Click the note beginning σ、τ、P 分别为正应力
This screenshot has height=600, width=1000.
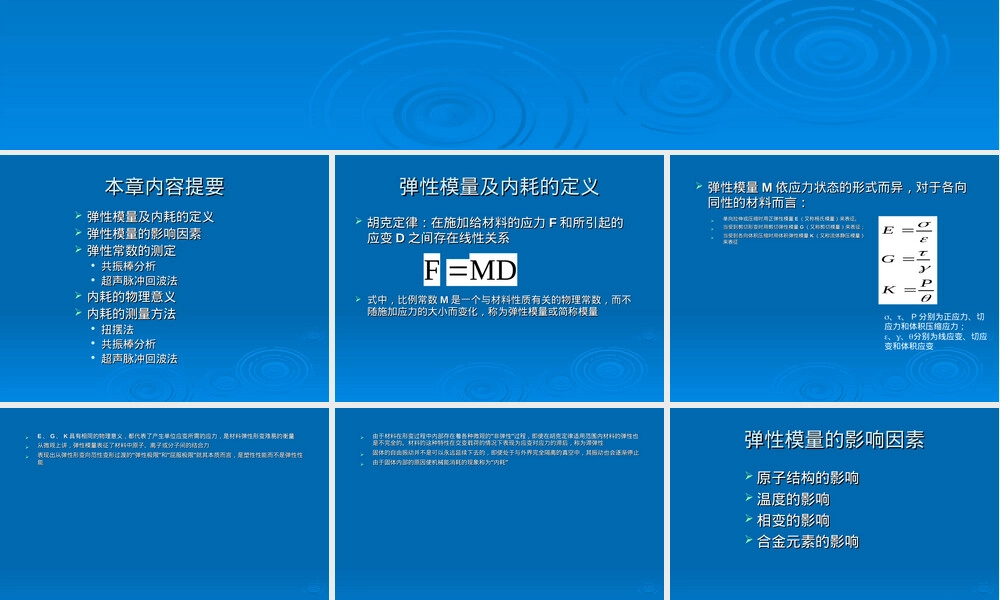935,331
